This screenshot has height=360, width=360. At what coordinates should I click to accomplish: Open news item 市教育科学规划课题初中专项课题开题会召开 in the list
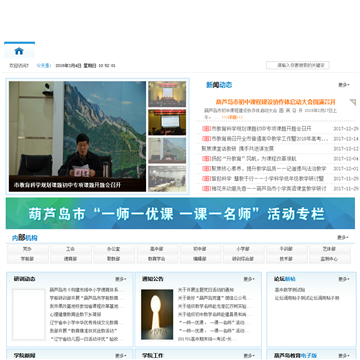point(261,129)
